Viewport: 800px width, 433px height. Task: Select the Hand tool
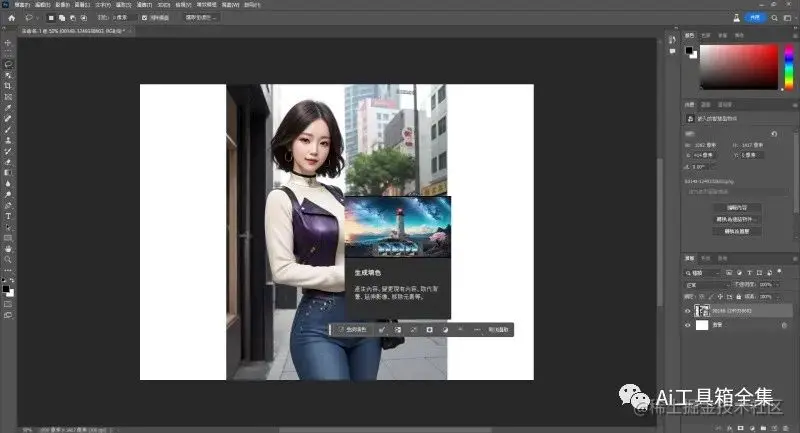8,249
